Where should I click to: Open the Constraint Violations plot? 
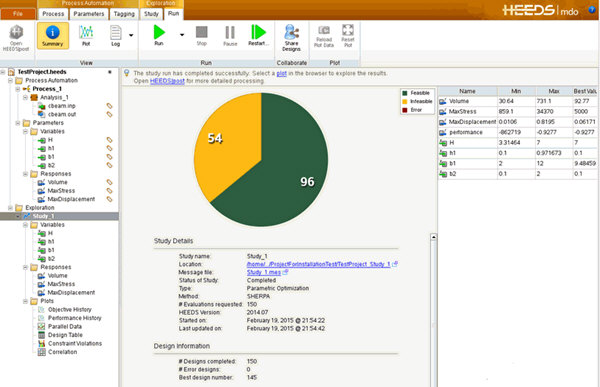[75, 343]
